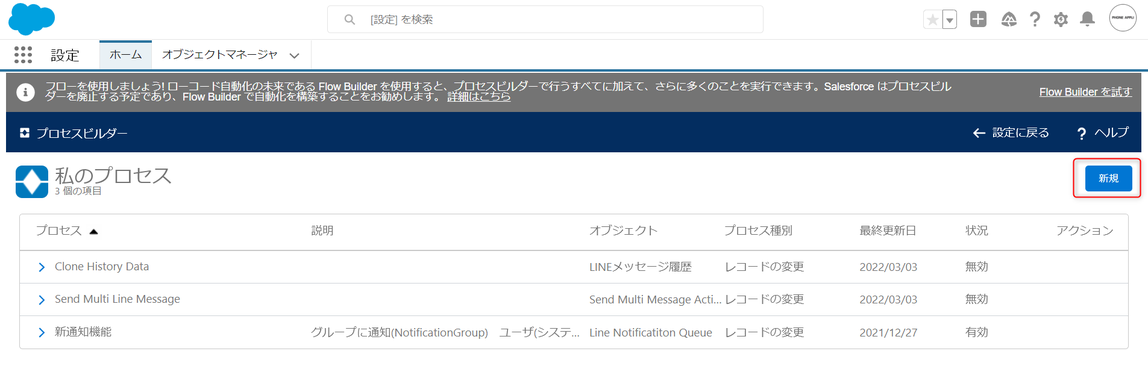Viewport: 1148px width, 366px height.
Task: Click the プロセスビルダー header icon
Action: point(24,132)
